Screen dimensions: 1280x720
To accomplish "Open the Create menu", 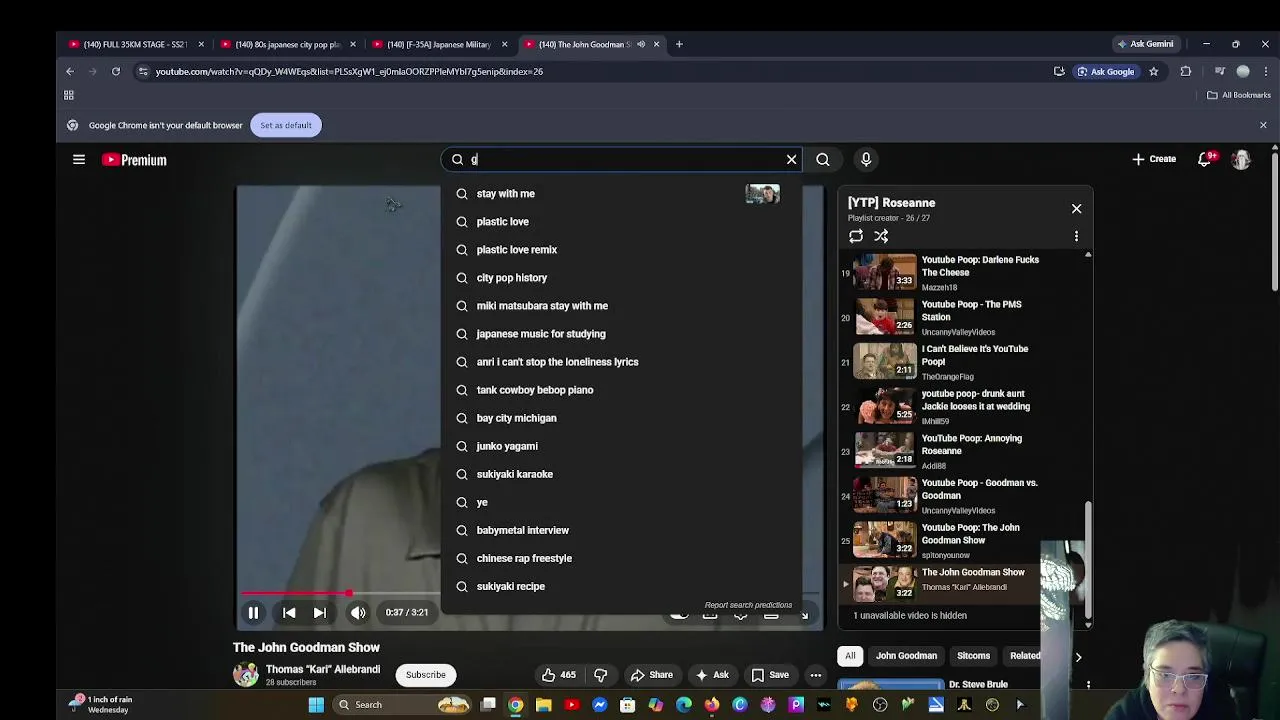I will 1153,159.
